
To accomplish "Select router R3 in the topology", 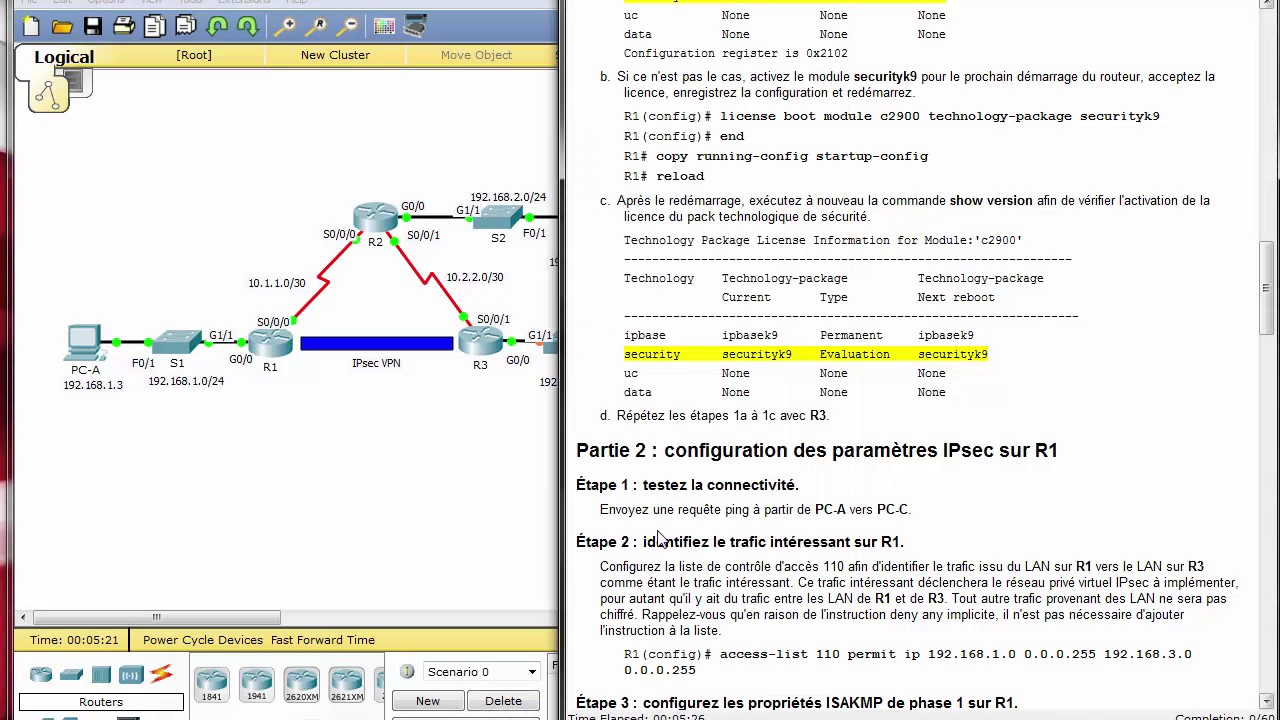I will click(x=481, y=342).
